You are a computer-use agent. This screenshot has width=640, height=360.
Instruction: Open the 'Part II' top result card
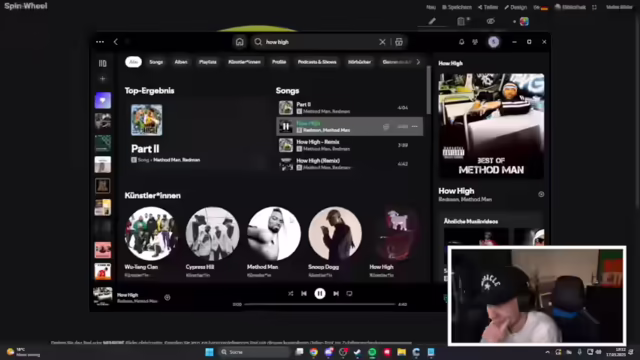coord(196,135)
